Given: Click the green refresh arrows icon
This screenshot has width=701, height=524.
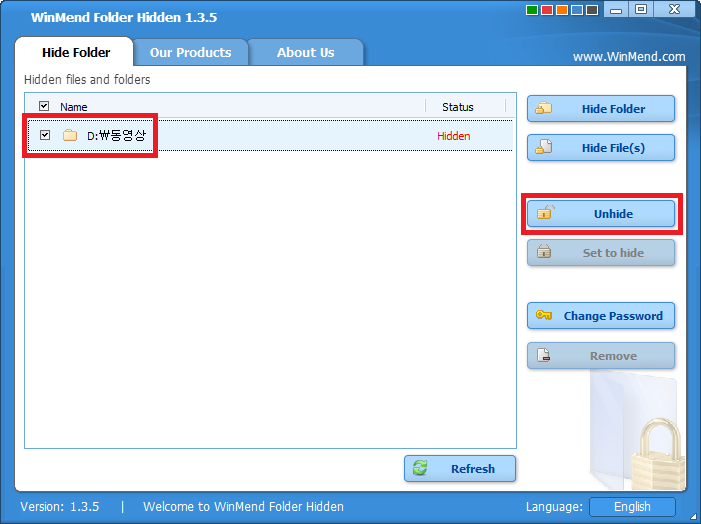Looking at the screenshot, I should [x=420, y=468].
